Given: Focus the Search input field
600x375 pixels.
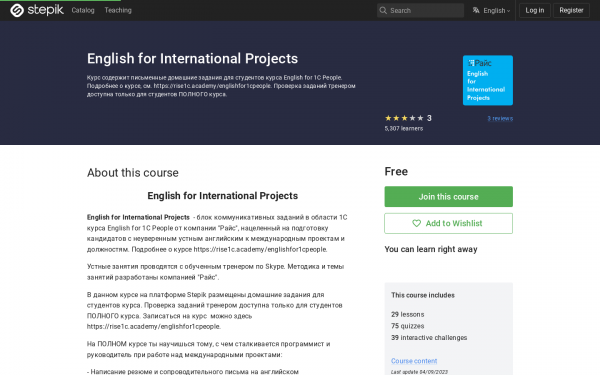Looking at the screenshot, I should [420, 10].
